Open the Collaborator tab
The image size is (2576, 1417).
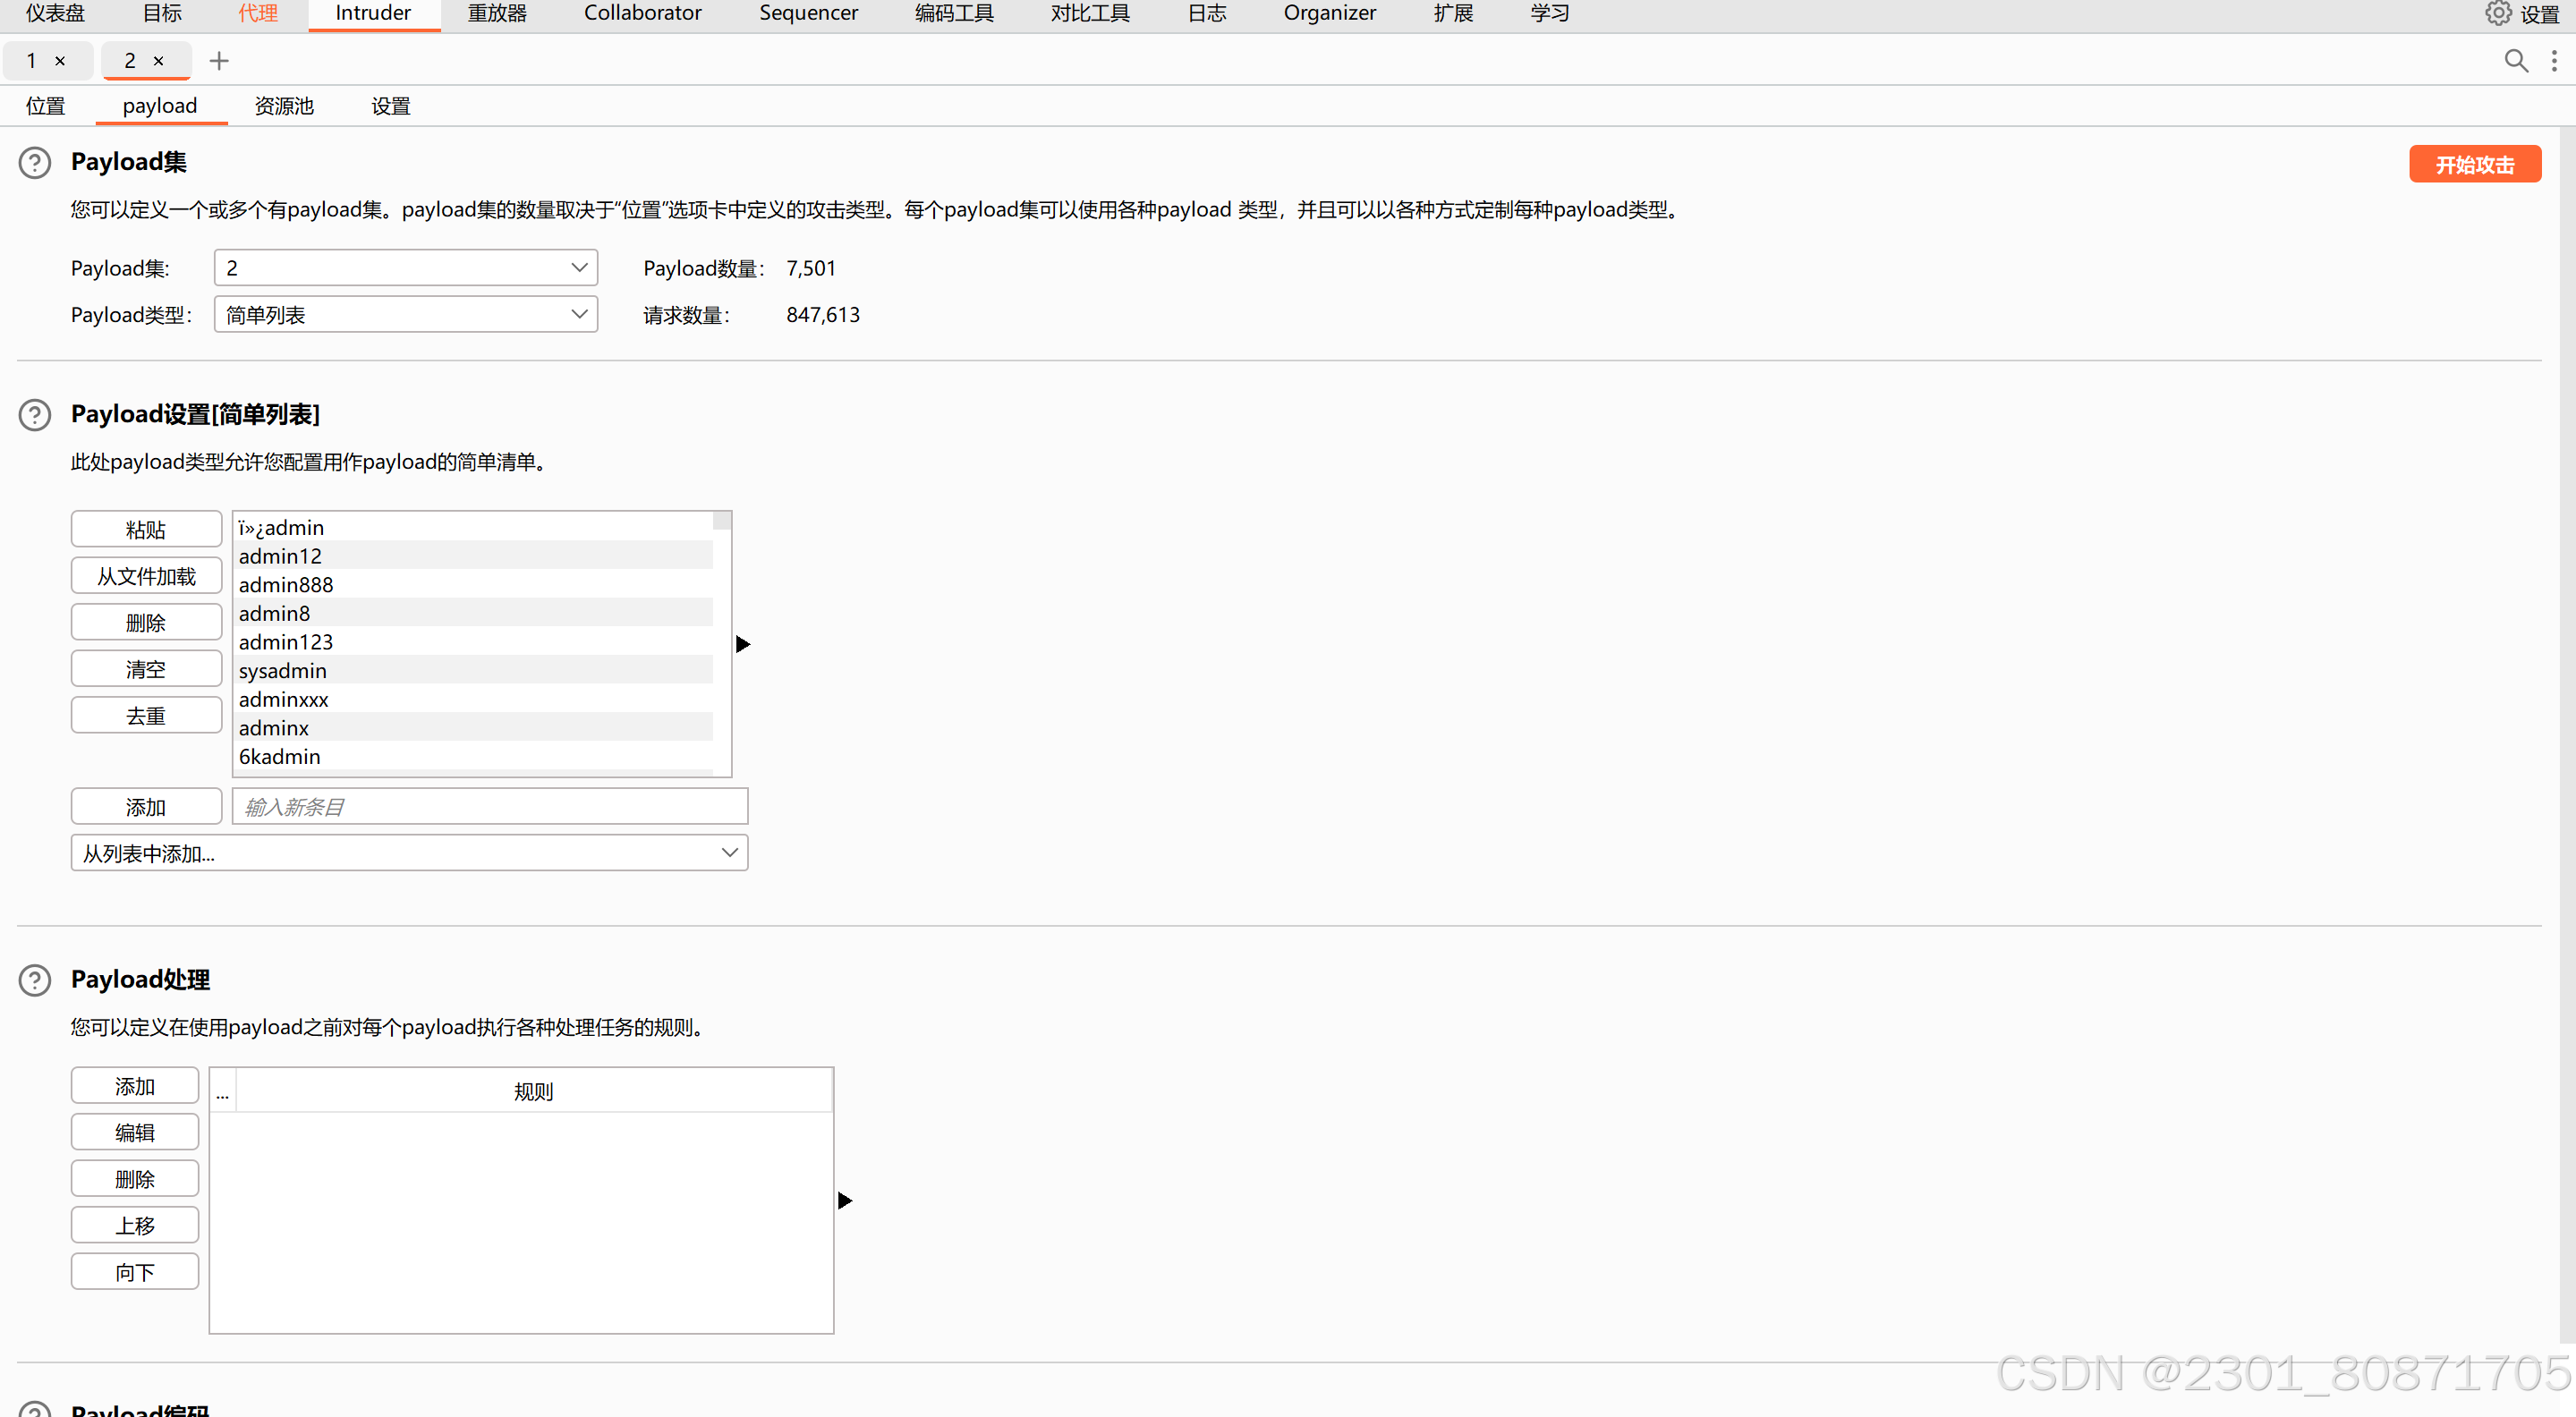(x=642, y=14)
